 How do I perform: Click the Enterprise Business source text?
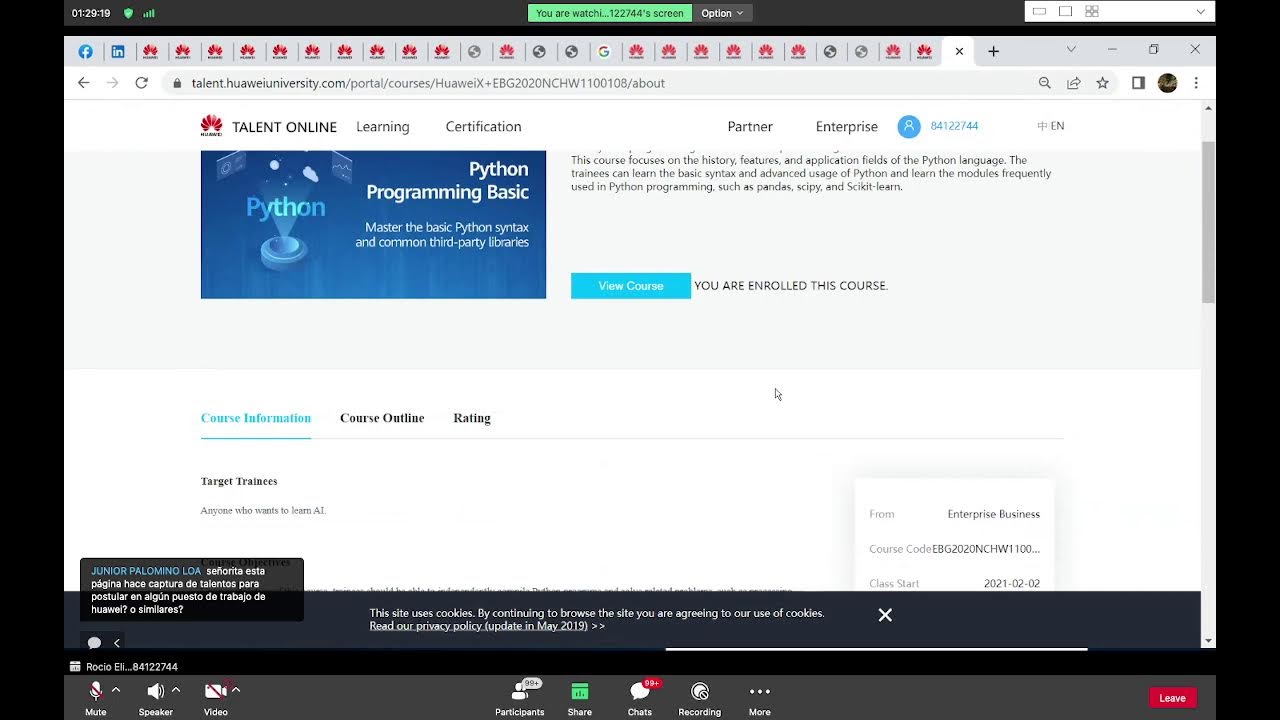pyautogui.click(x=994, y=514)
